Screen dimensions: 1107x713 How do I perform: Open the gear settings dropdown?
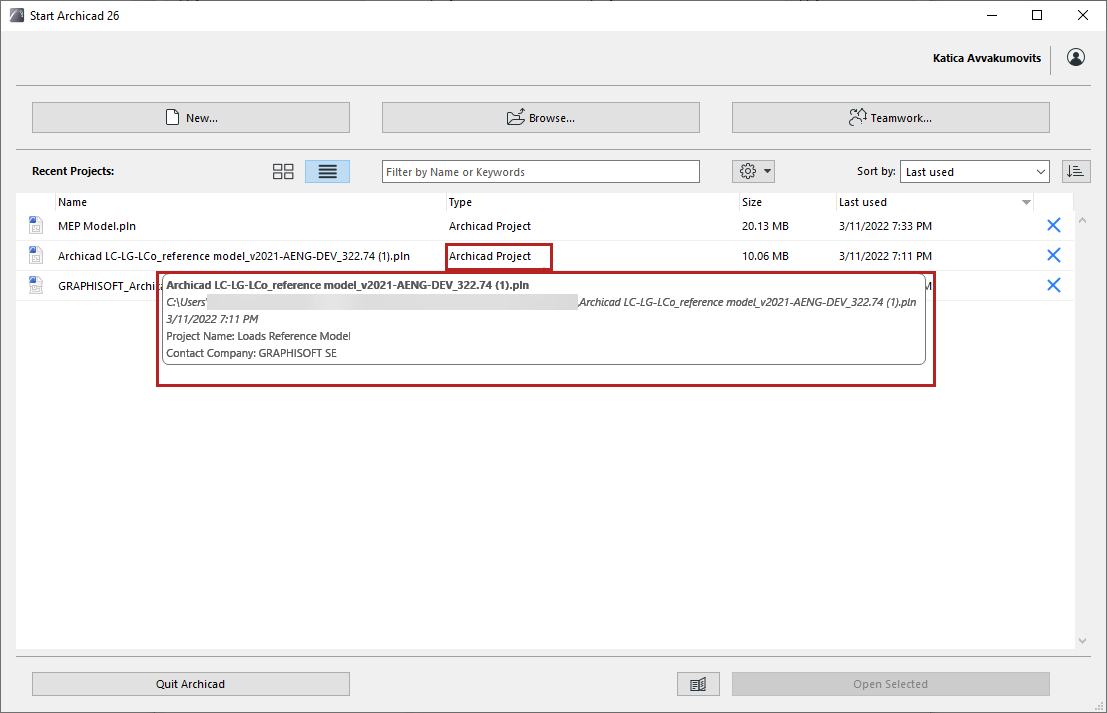753,171
